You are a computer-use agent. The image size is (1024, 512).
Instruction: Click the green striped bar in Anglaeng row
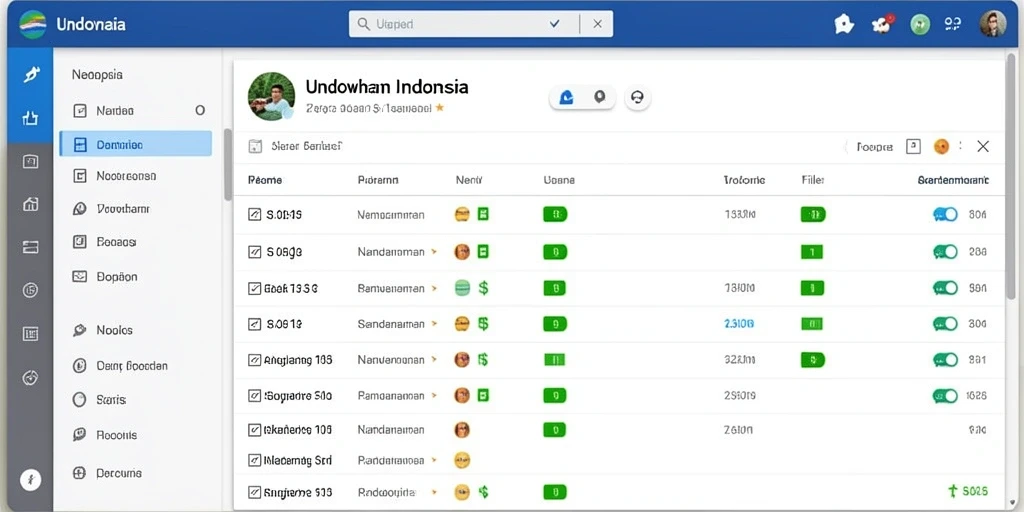click(x=554, y=360)
